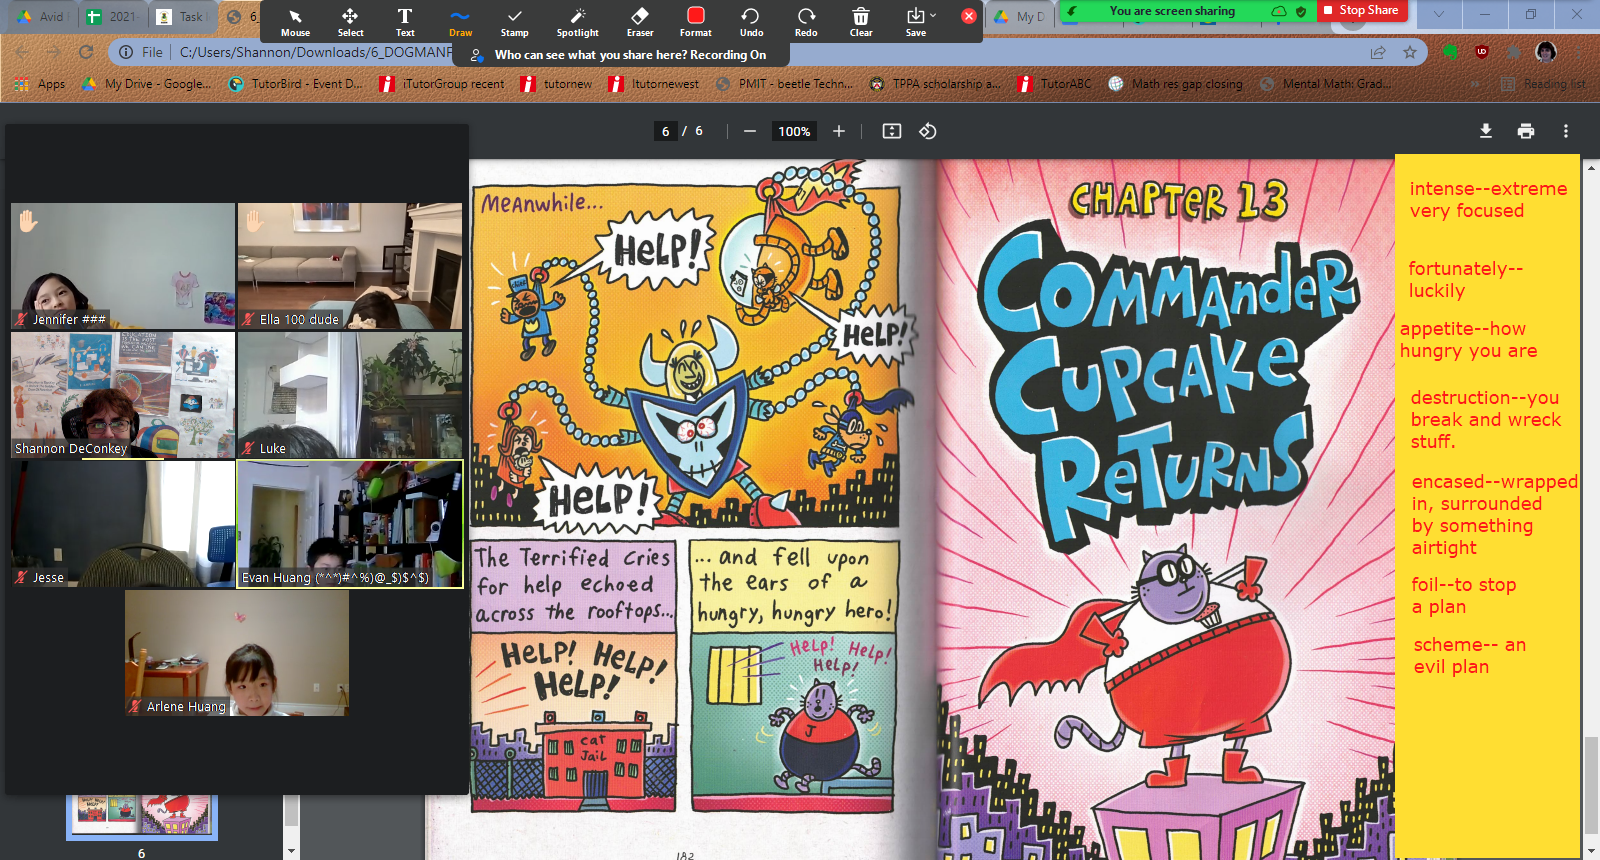Select Arlene Huang's video tile
Screen dimensions: 1600x860
[x=237, y=653]
